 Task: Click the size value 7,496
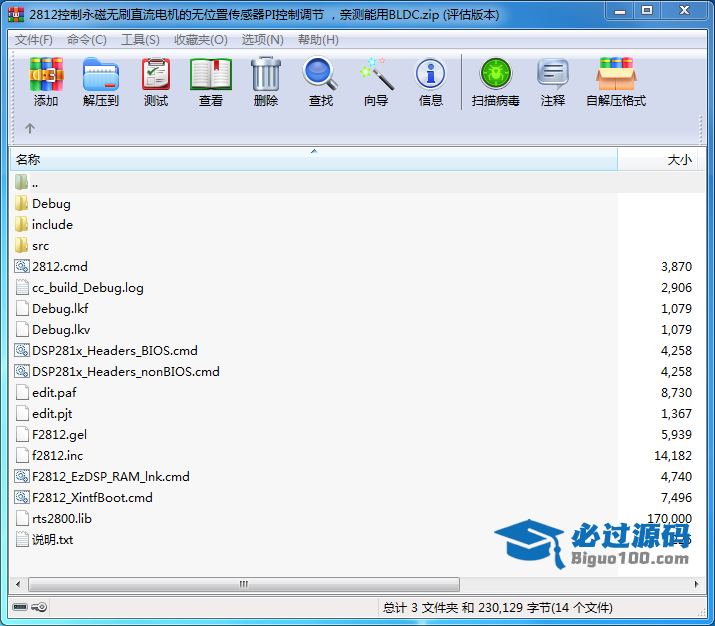coord(676,497)
